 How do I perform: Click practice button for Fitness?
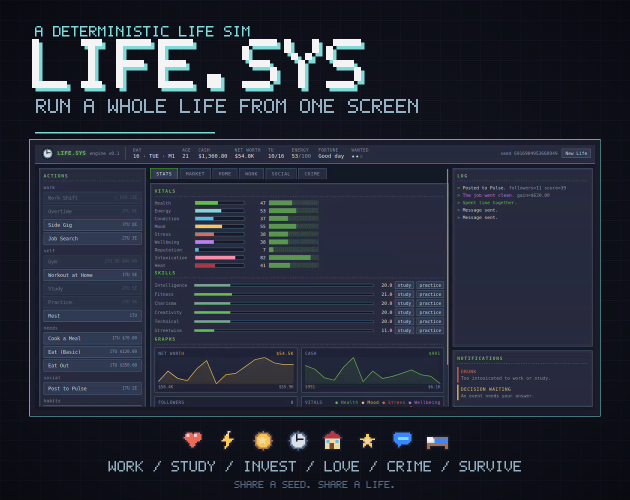click(430, 294)
